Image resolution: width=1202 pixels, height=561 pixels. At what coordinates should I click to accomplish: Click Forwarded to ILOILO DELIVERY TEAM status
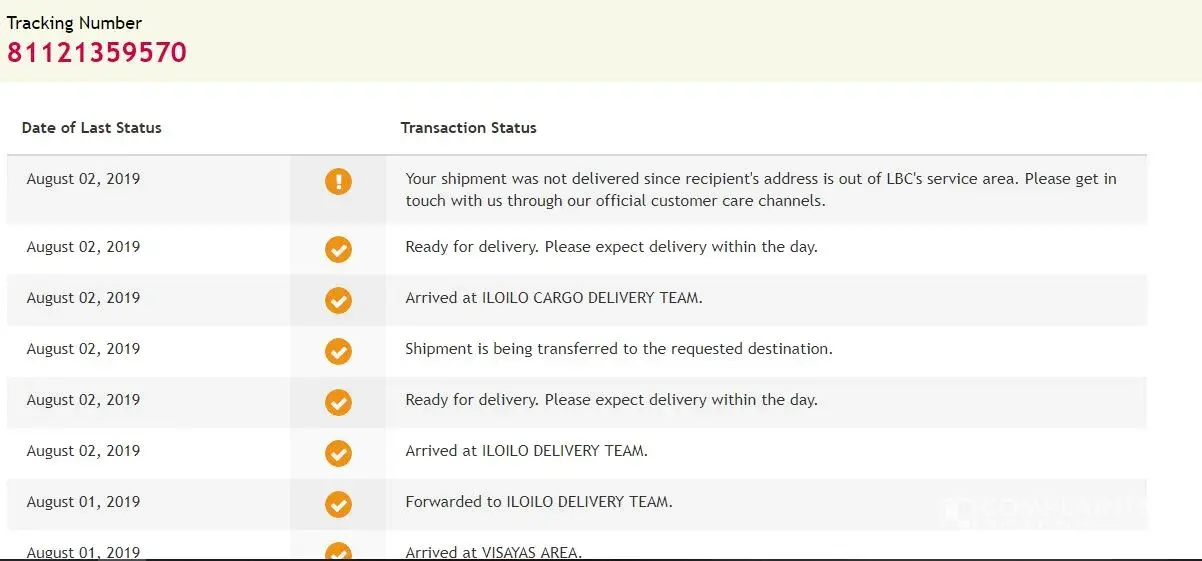[538, 502]
